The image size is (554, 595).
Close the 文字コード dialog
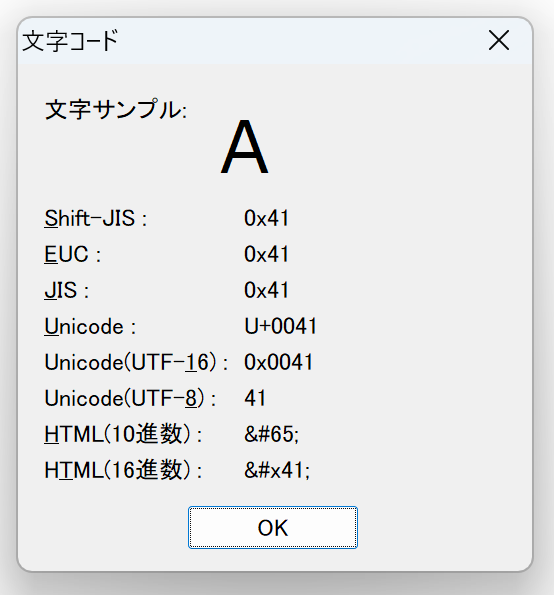[x=499, y=40]
